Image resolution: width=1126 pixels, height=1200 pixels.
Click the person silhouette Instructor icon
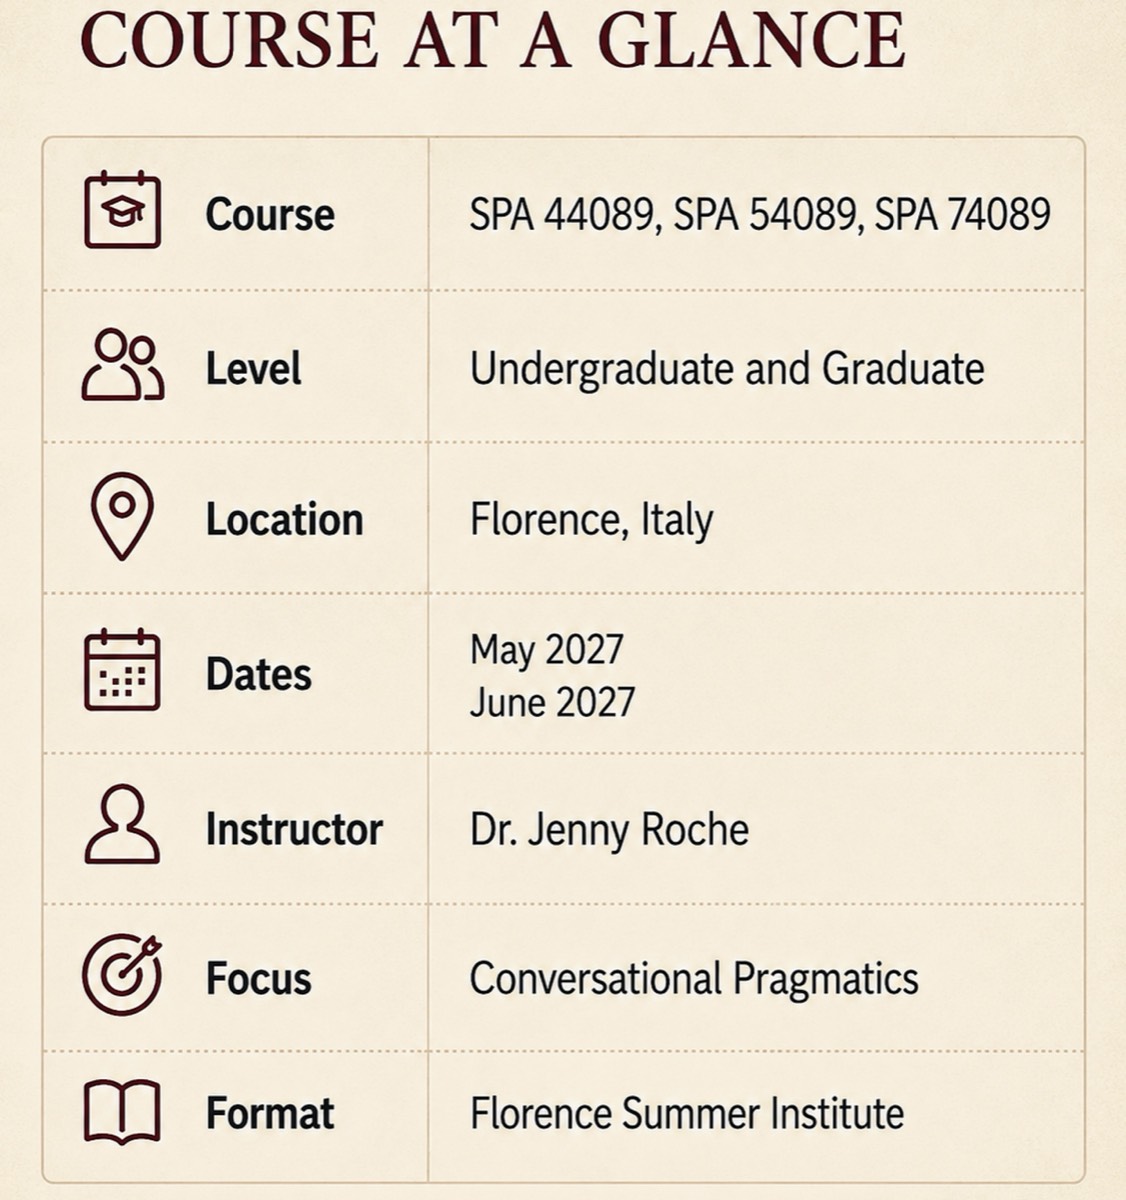pos(122,824)
